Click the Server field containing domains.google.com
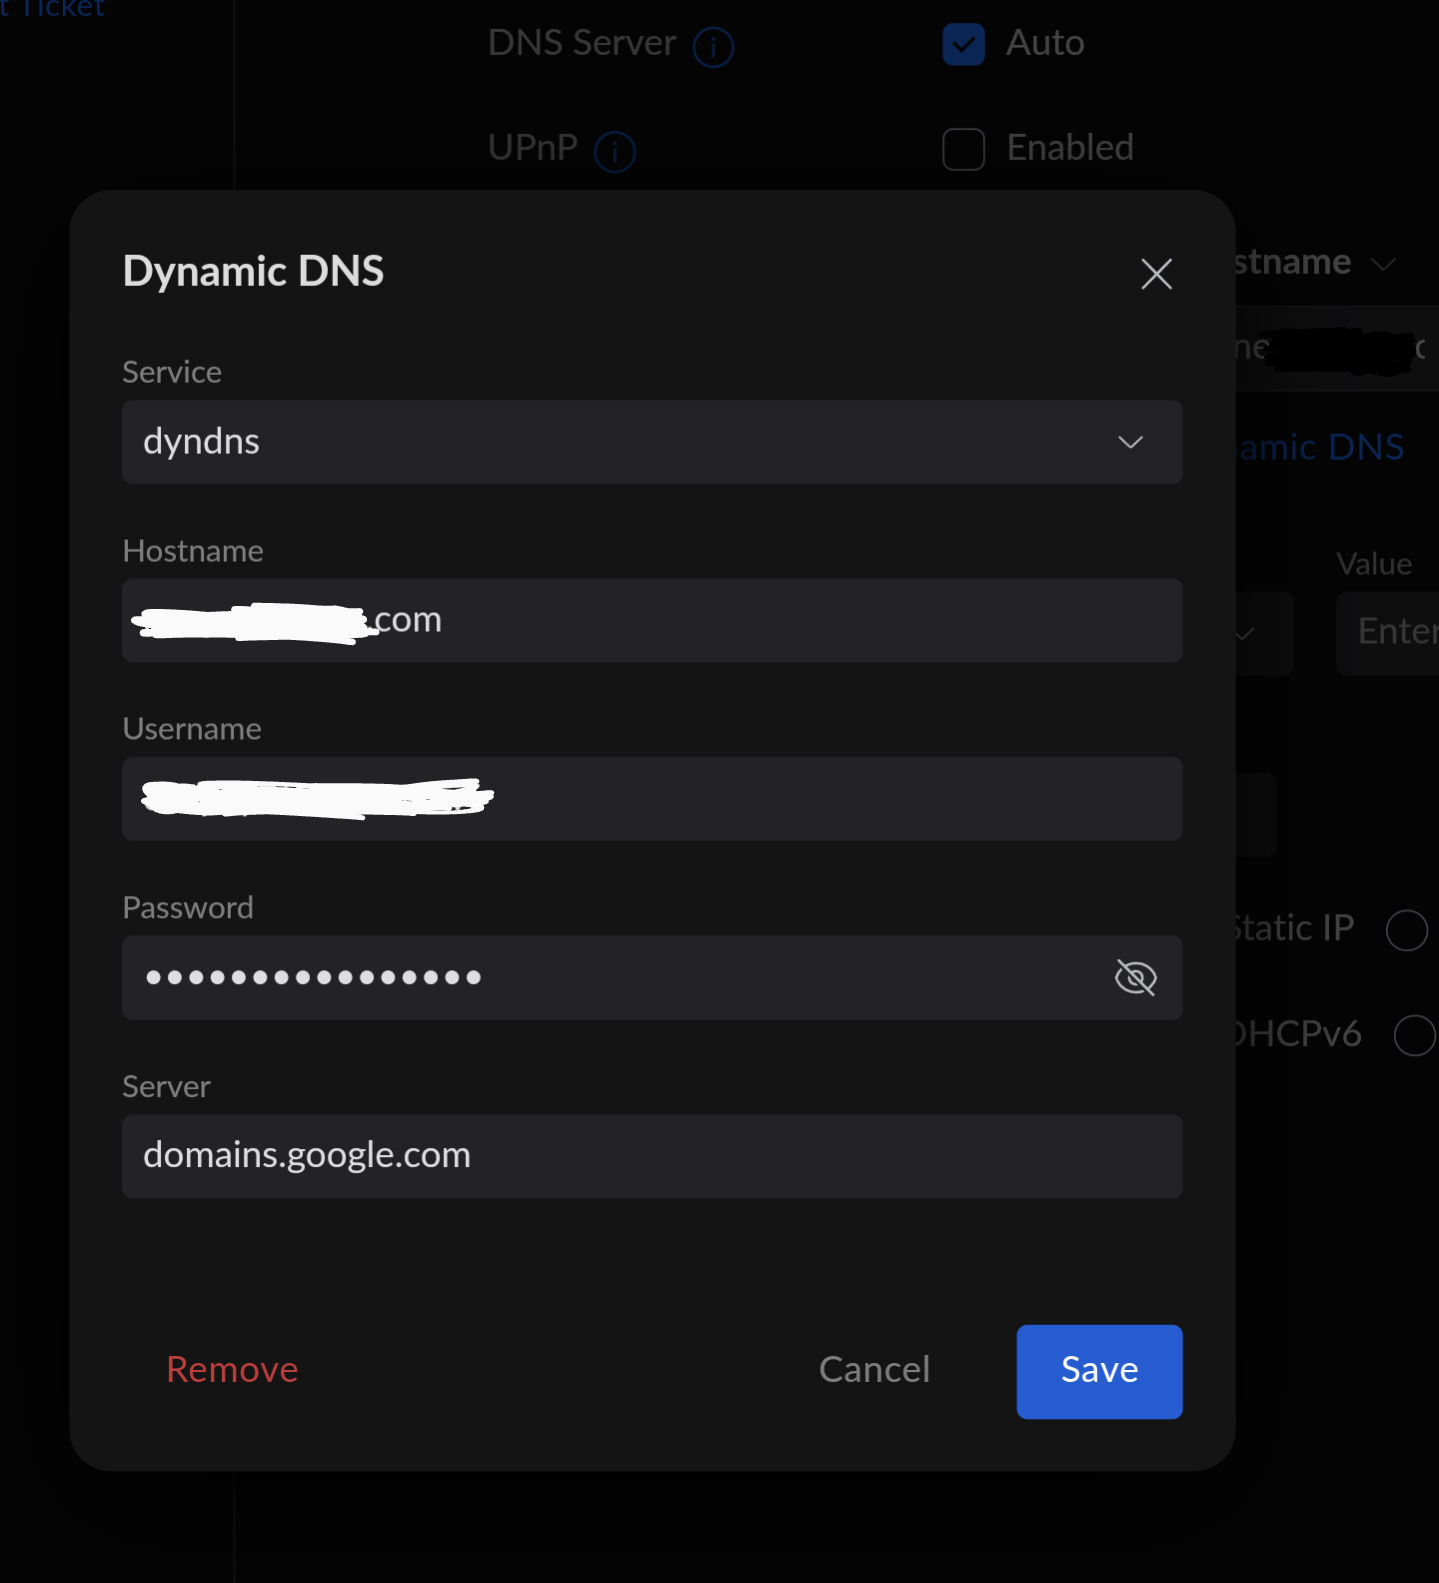The height and width of the screenshot is (1583, 1439). 652,1156
